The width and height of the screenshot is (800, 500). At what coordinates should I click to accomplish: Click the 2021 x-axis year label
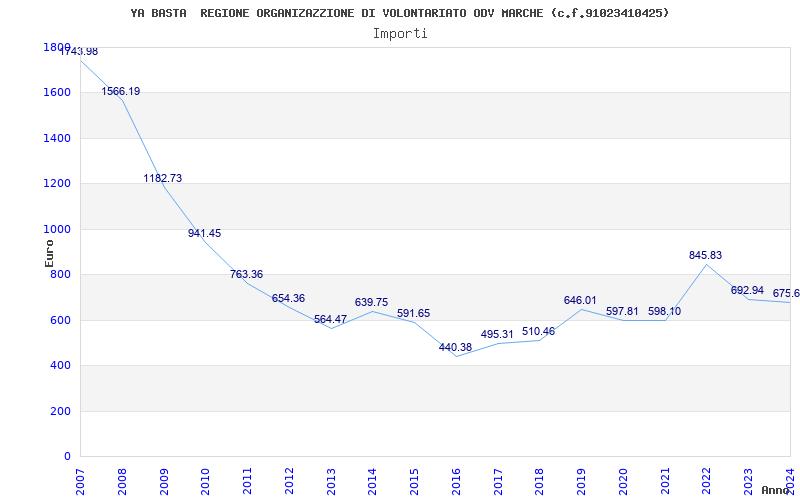coord(665,481)
